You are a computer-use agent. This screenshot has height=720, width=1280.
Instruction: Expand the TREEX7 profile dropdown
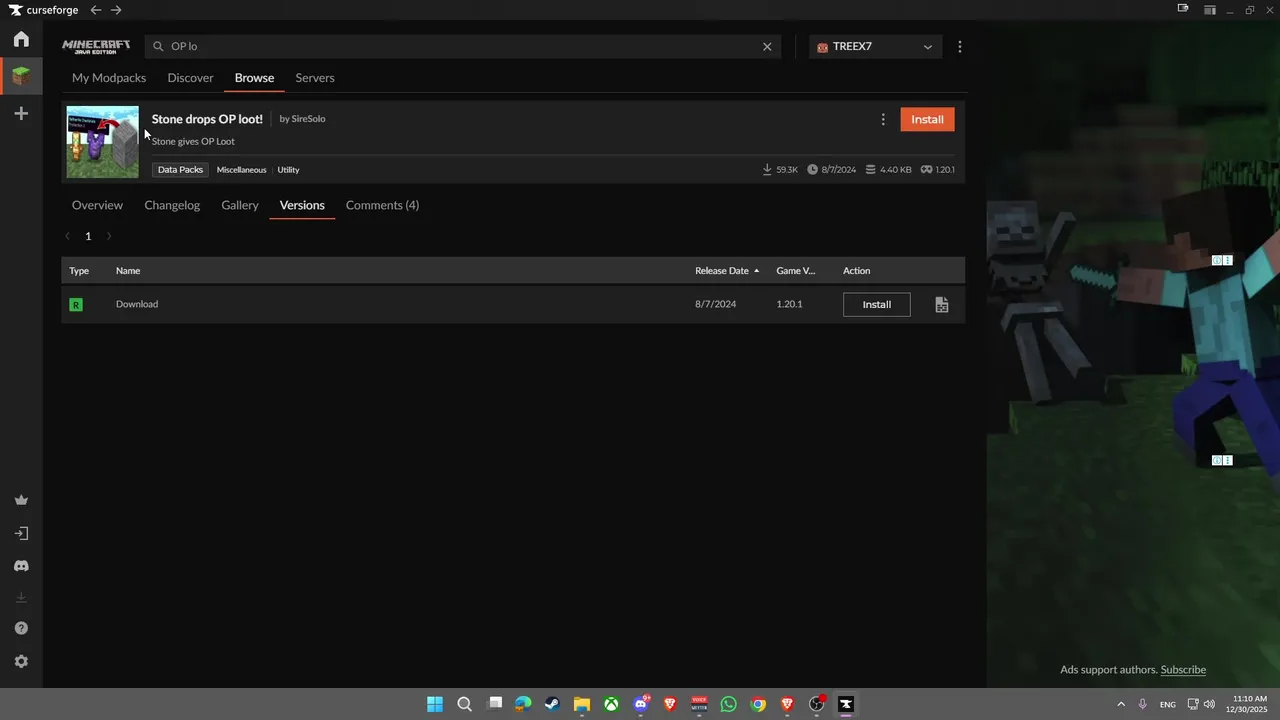(x=875, y=46)
